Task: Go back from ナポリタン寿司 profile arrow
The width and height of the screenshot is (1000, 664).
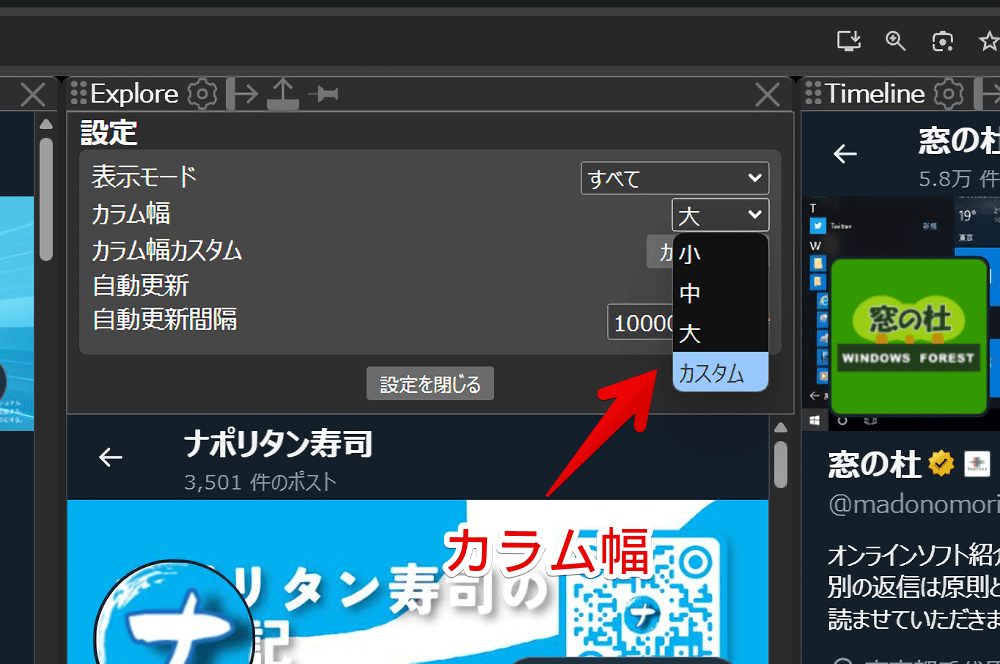Action: point(110,457)
